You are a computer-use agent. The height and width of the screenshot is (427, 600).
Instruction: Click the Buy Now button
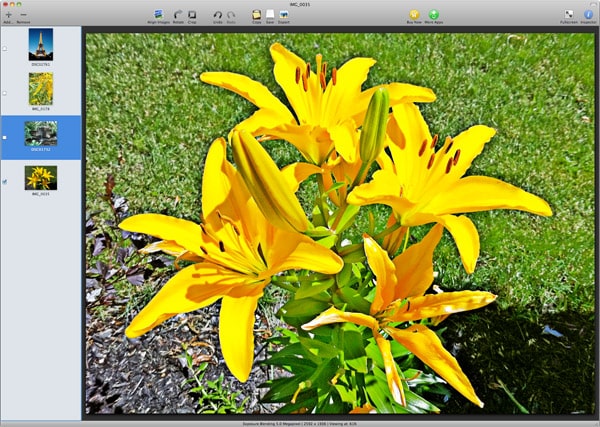click(414, 14)
